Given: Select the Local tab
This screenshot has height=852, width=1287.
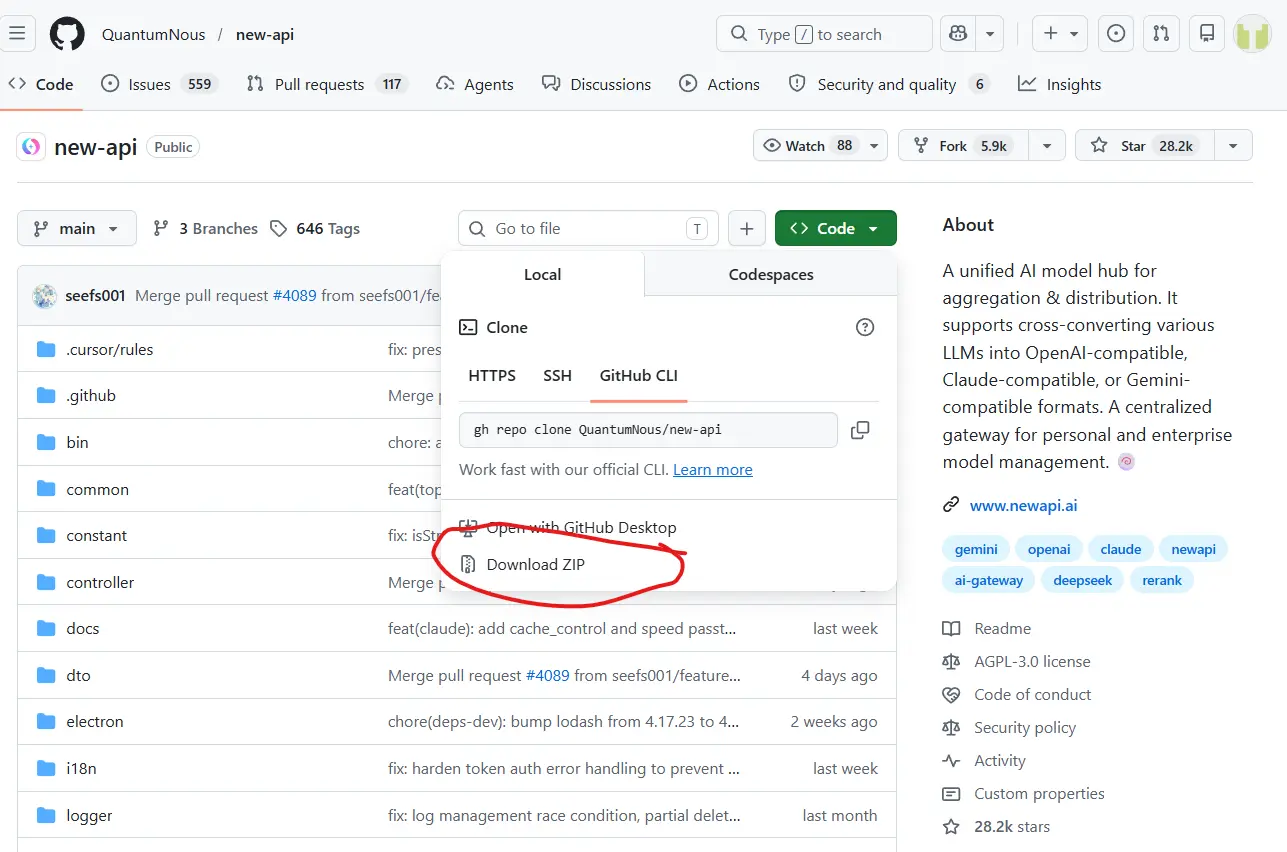Looking at the screenshot, I should [542, 274].
